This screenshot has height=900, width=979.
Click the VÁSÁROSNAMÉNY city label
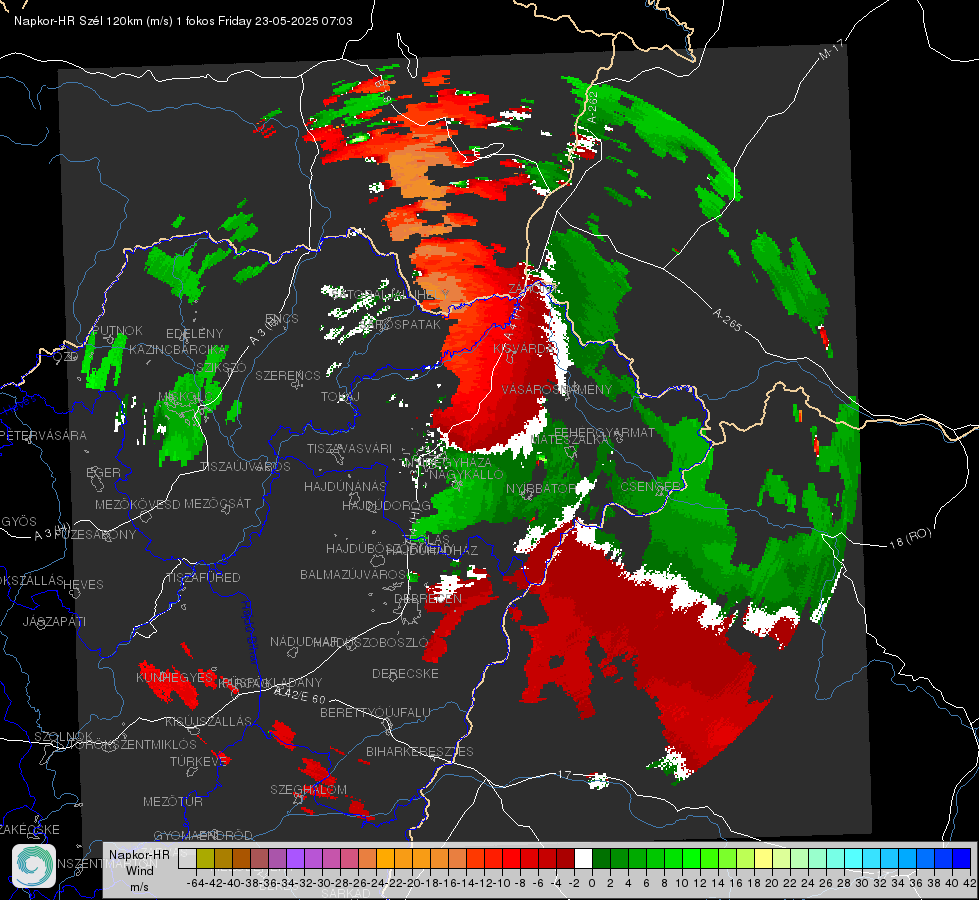point(557,389)
